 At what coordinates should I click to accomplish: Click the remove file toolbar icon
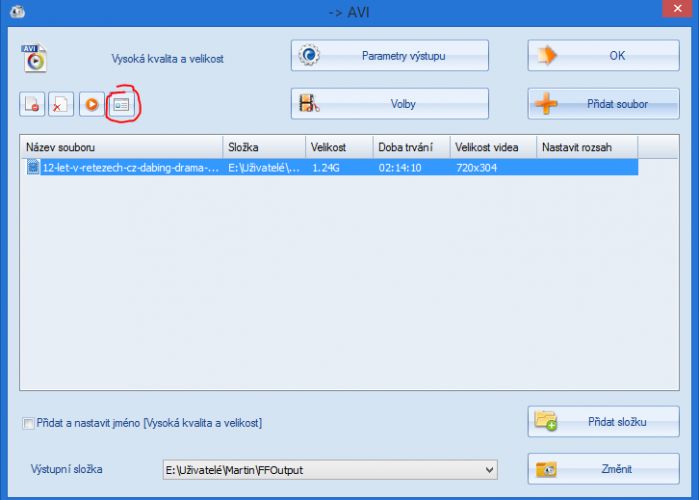32,104
